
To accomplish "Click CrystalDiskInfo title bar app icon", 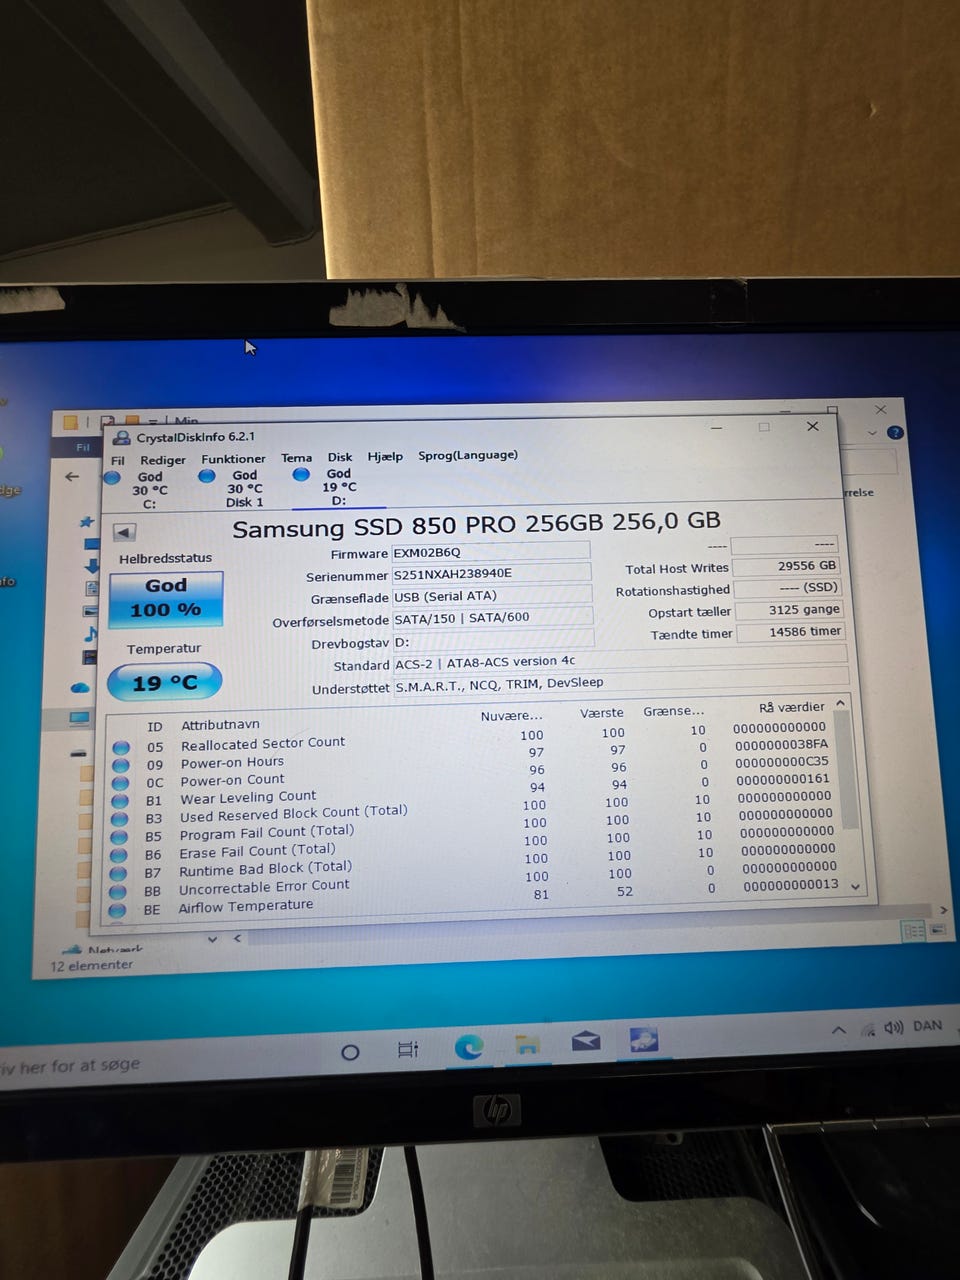I will [x=122, y=438].
